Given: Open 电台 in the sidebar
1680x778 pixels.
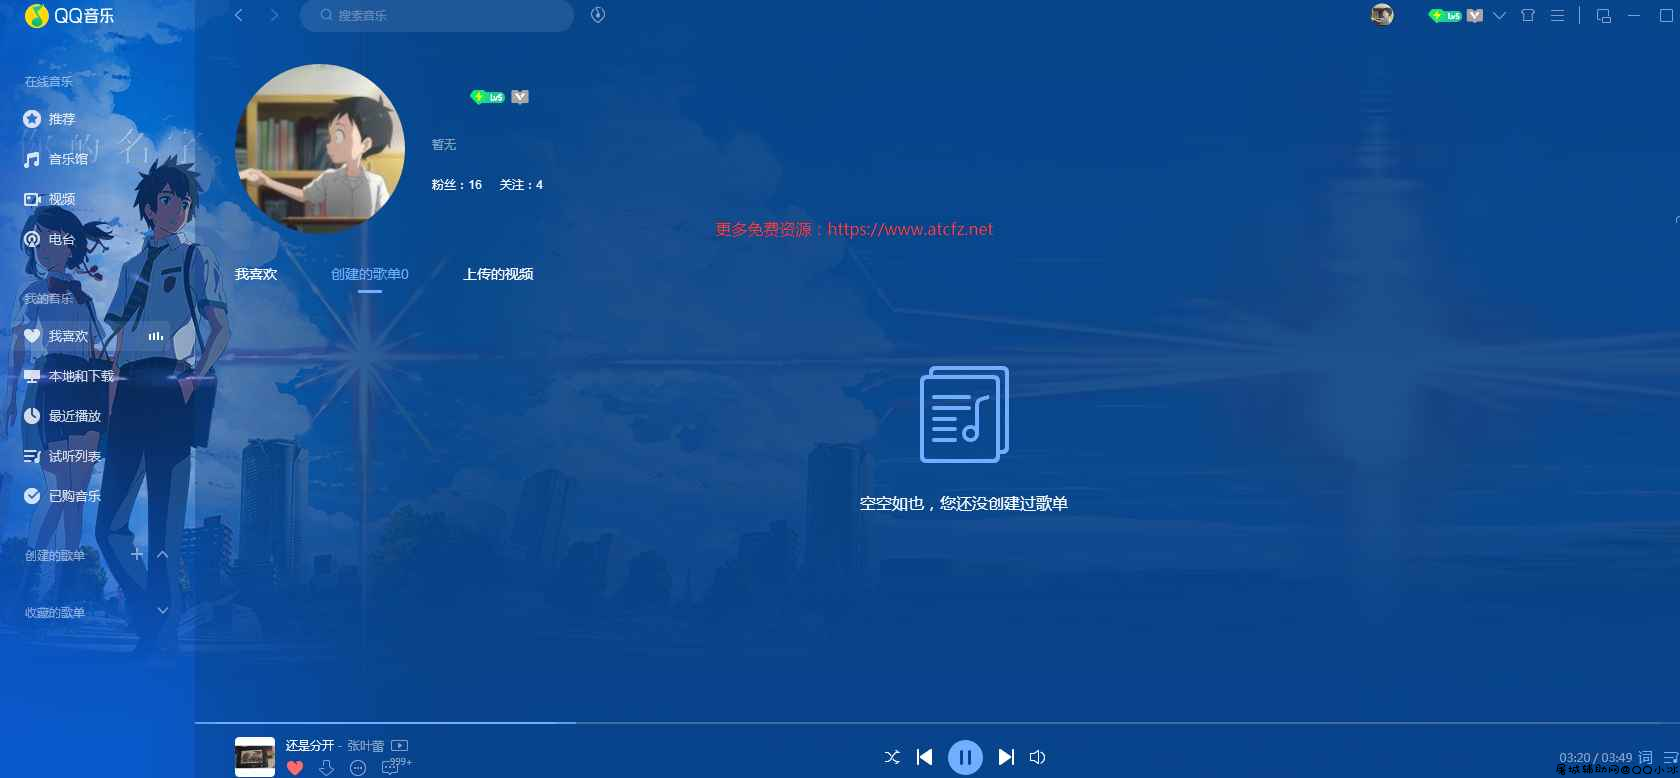Looking at the screenshot, I should [50, 239].
